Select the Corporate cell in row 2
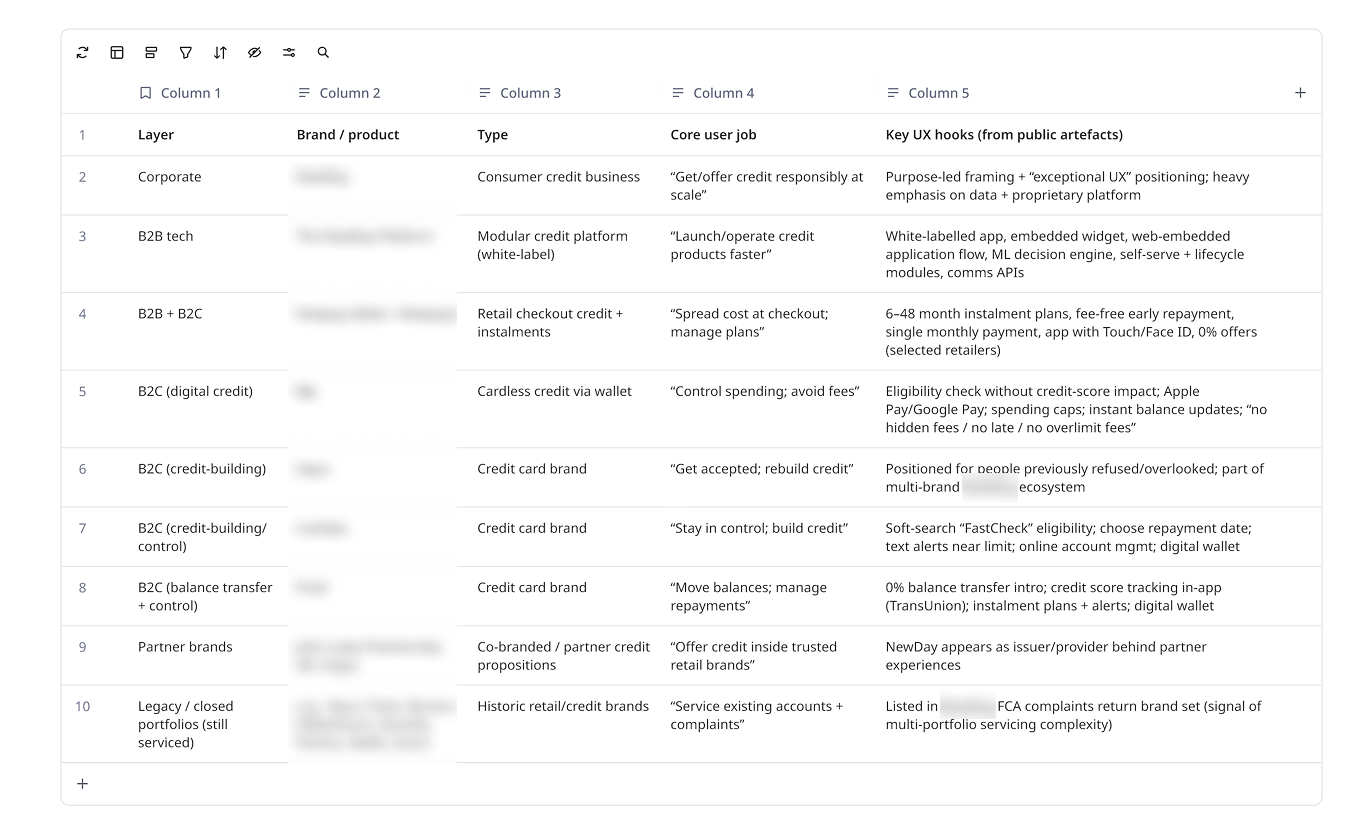 coord(168,176)
